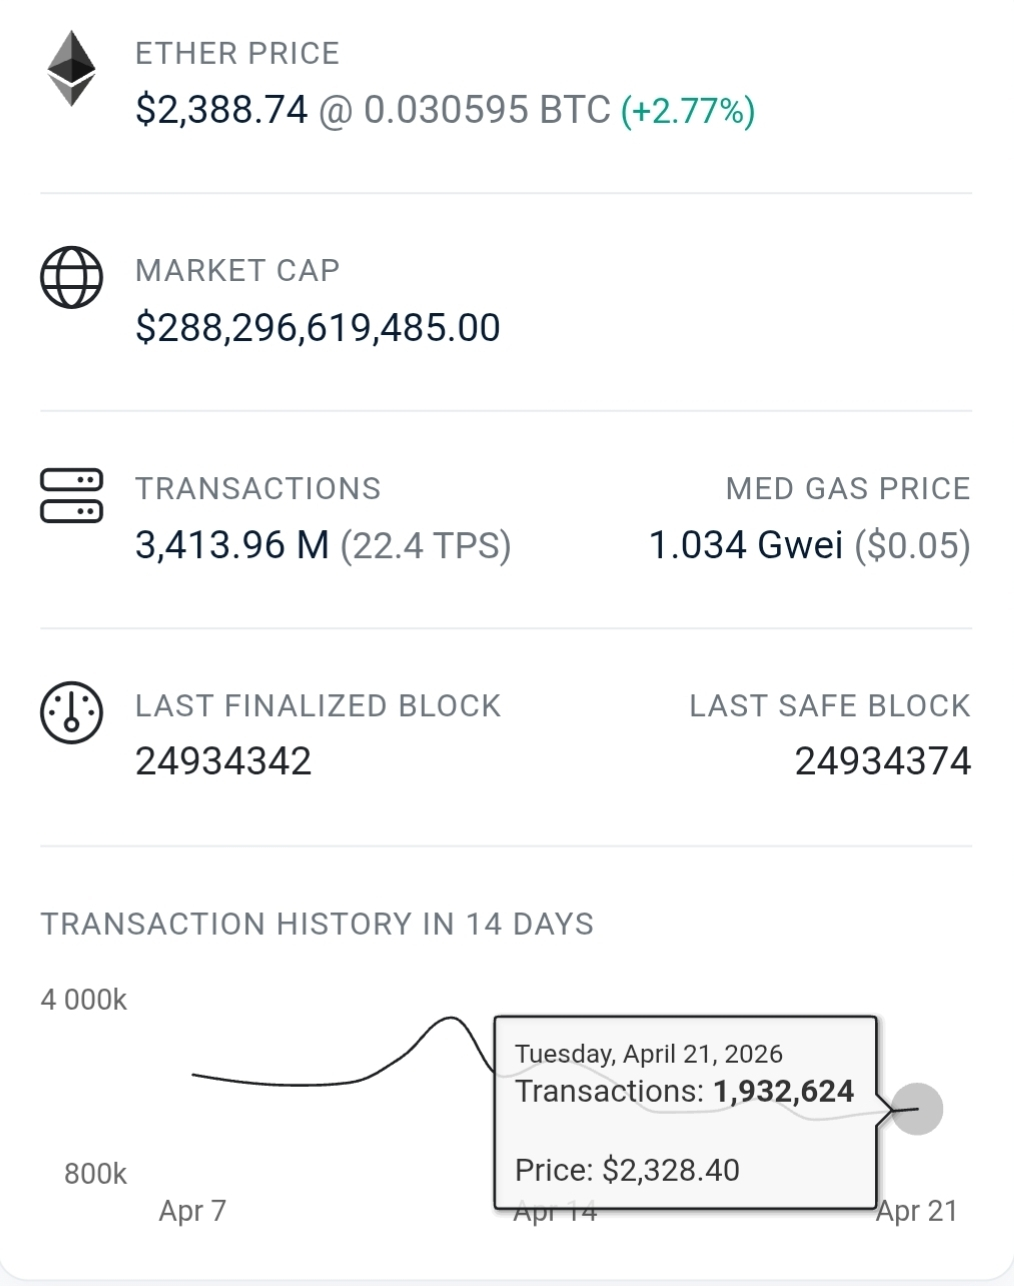Tap the Apr 21 axis label
Screen dimensions: 1014x1286
(917, 1211)
